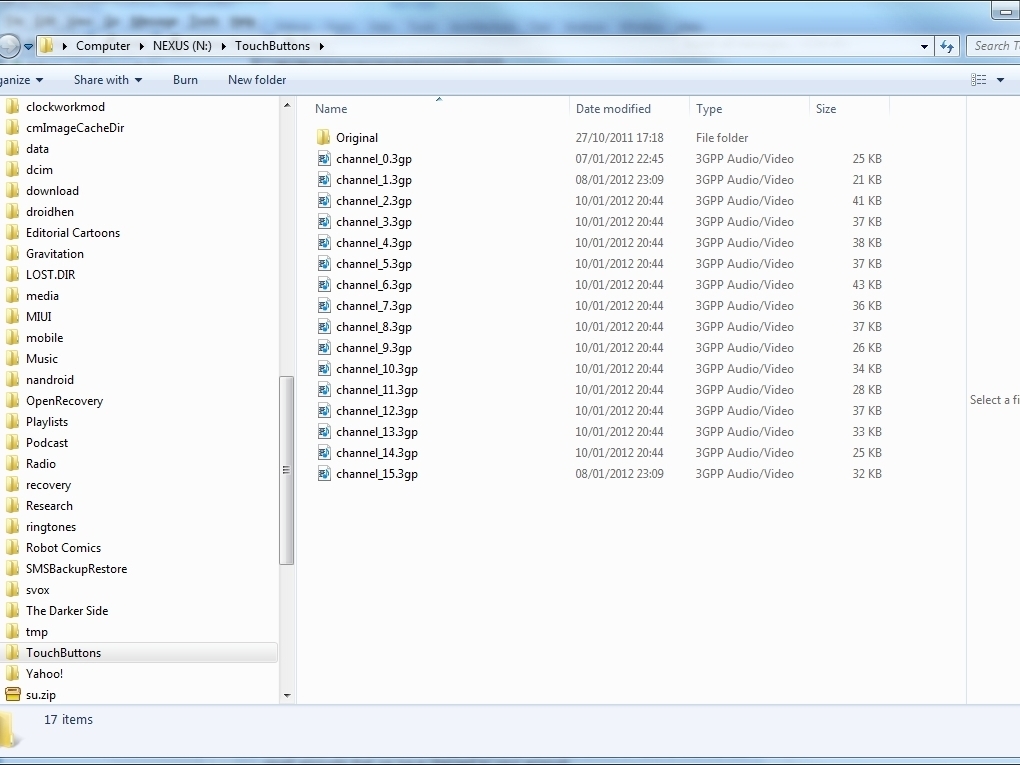Image resolution: width=1020 pixels, height=765 pixels.
Task: Select the LOST.DIR folder
Action: click(51, 275)
